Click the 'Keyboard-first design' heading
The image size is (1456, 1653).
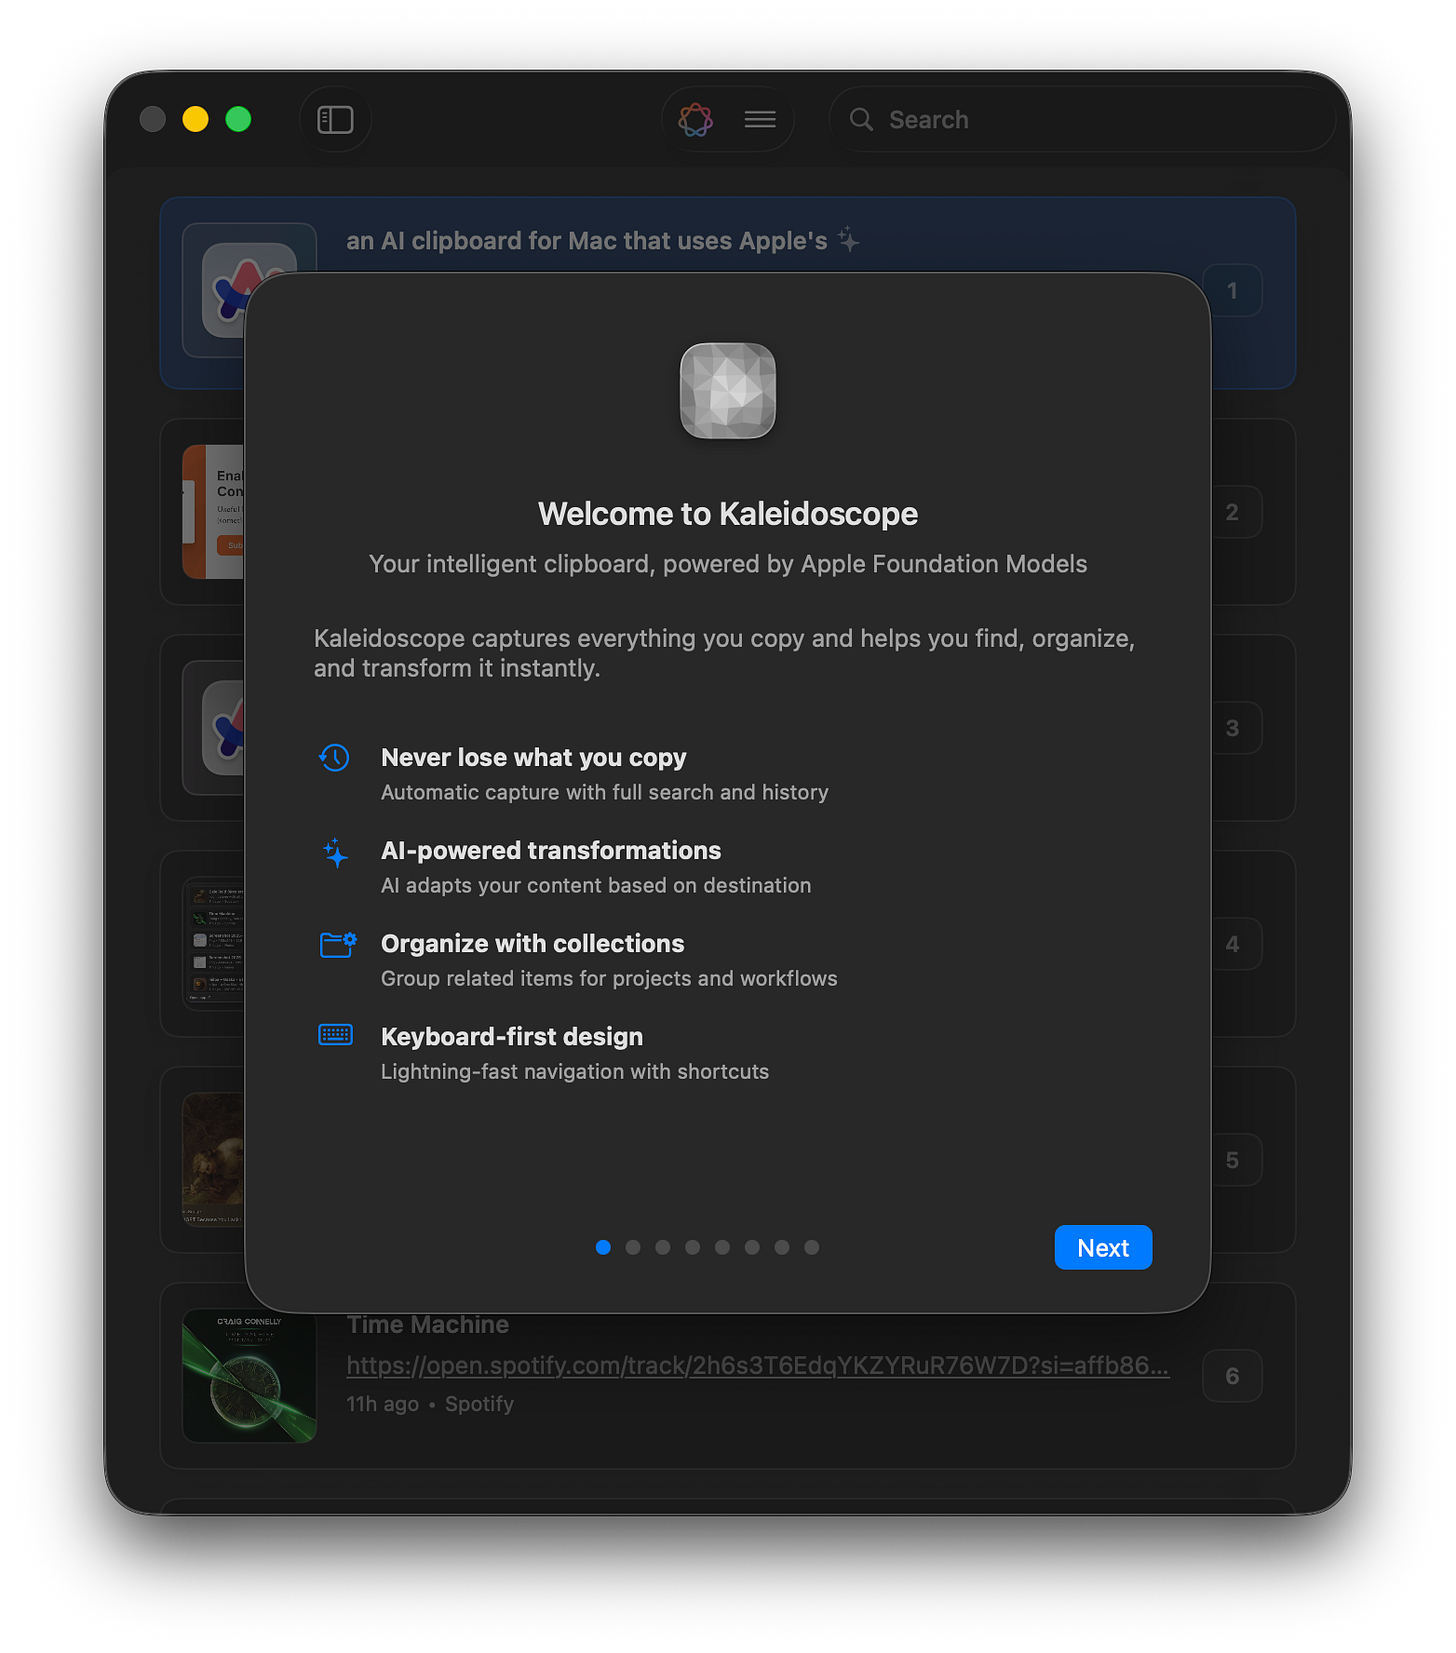pyautogui.click(x=512, y=1036)
